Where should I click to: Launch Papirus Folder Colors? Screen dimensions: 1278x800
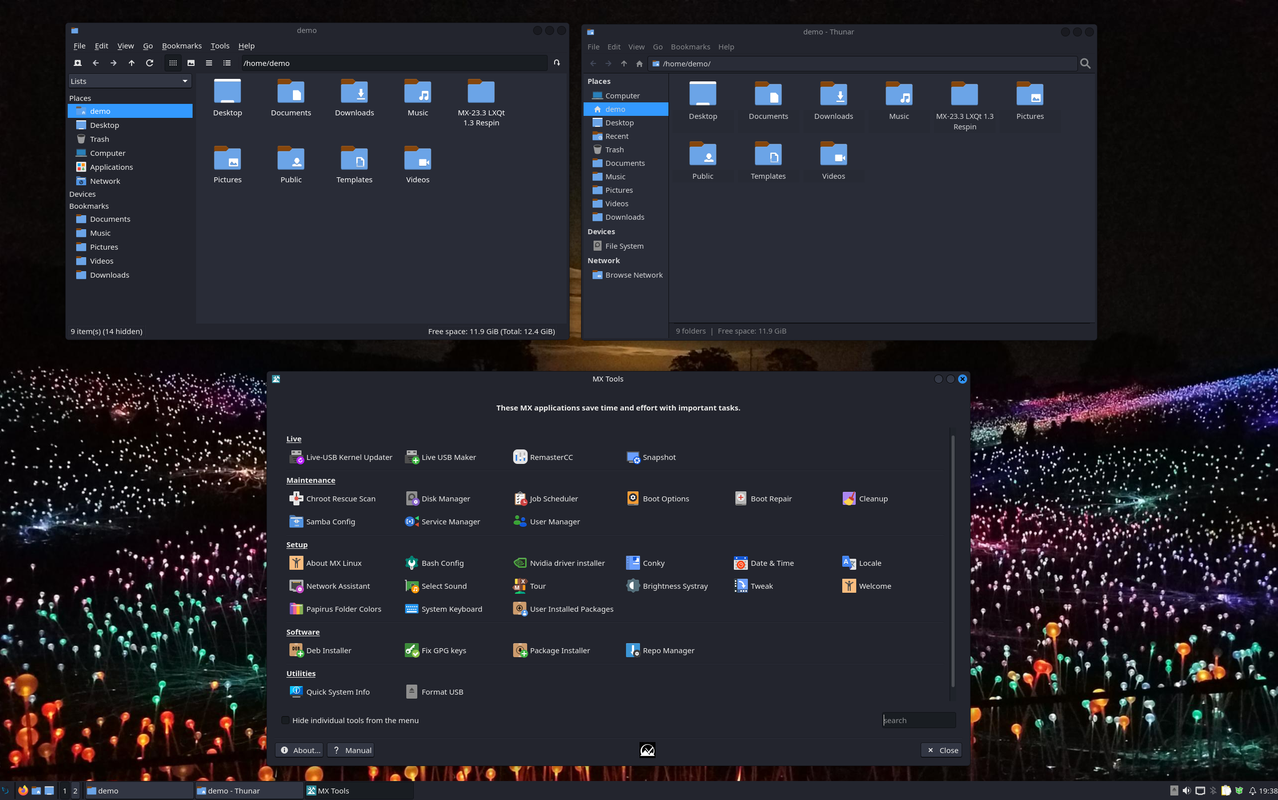click(335, 609)
